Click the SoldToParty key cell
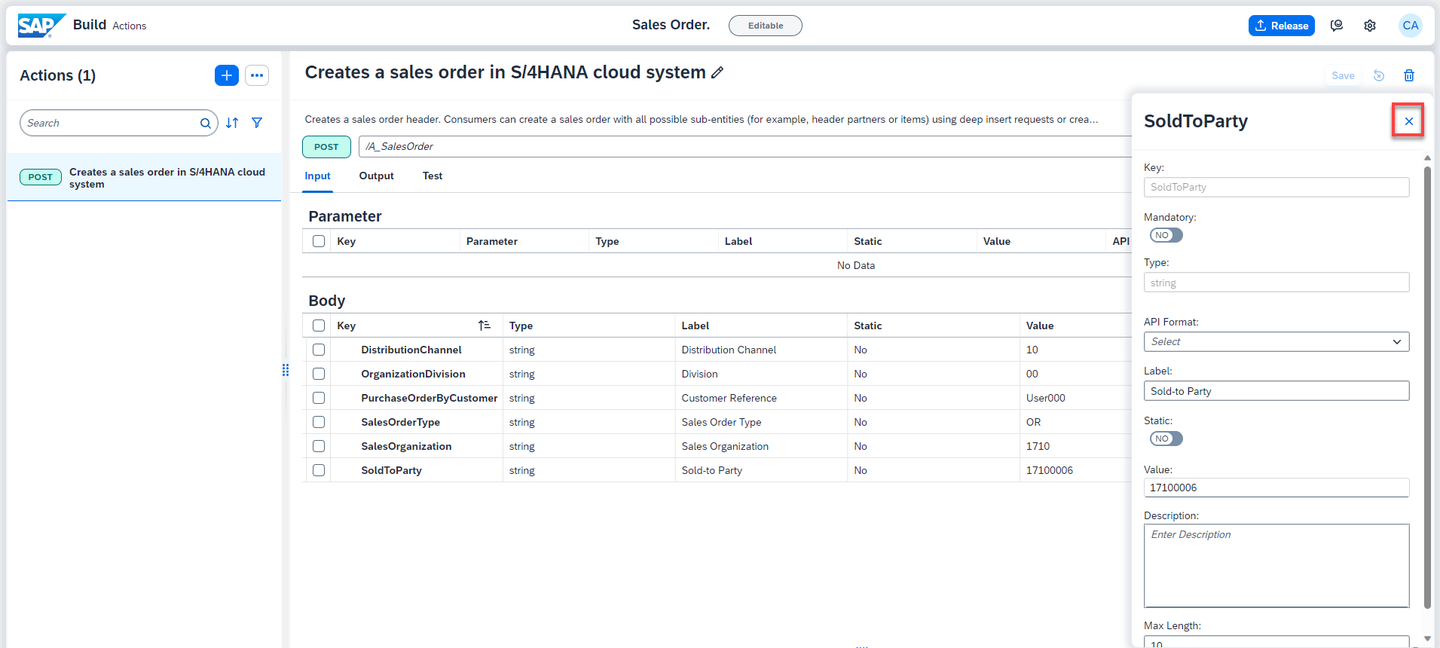Viewport: 1440px width, 648px height. tap(391, 470)
